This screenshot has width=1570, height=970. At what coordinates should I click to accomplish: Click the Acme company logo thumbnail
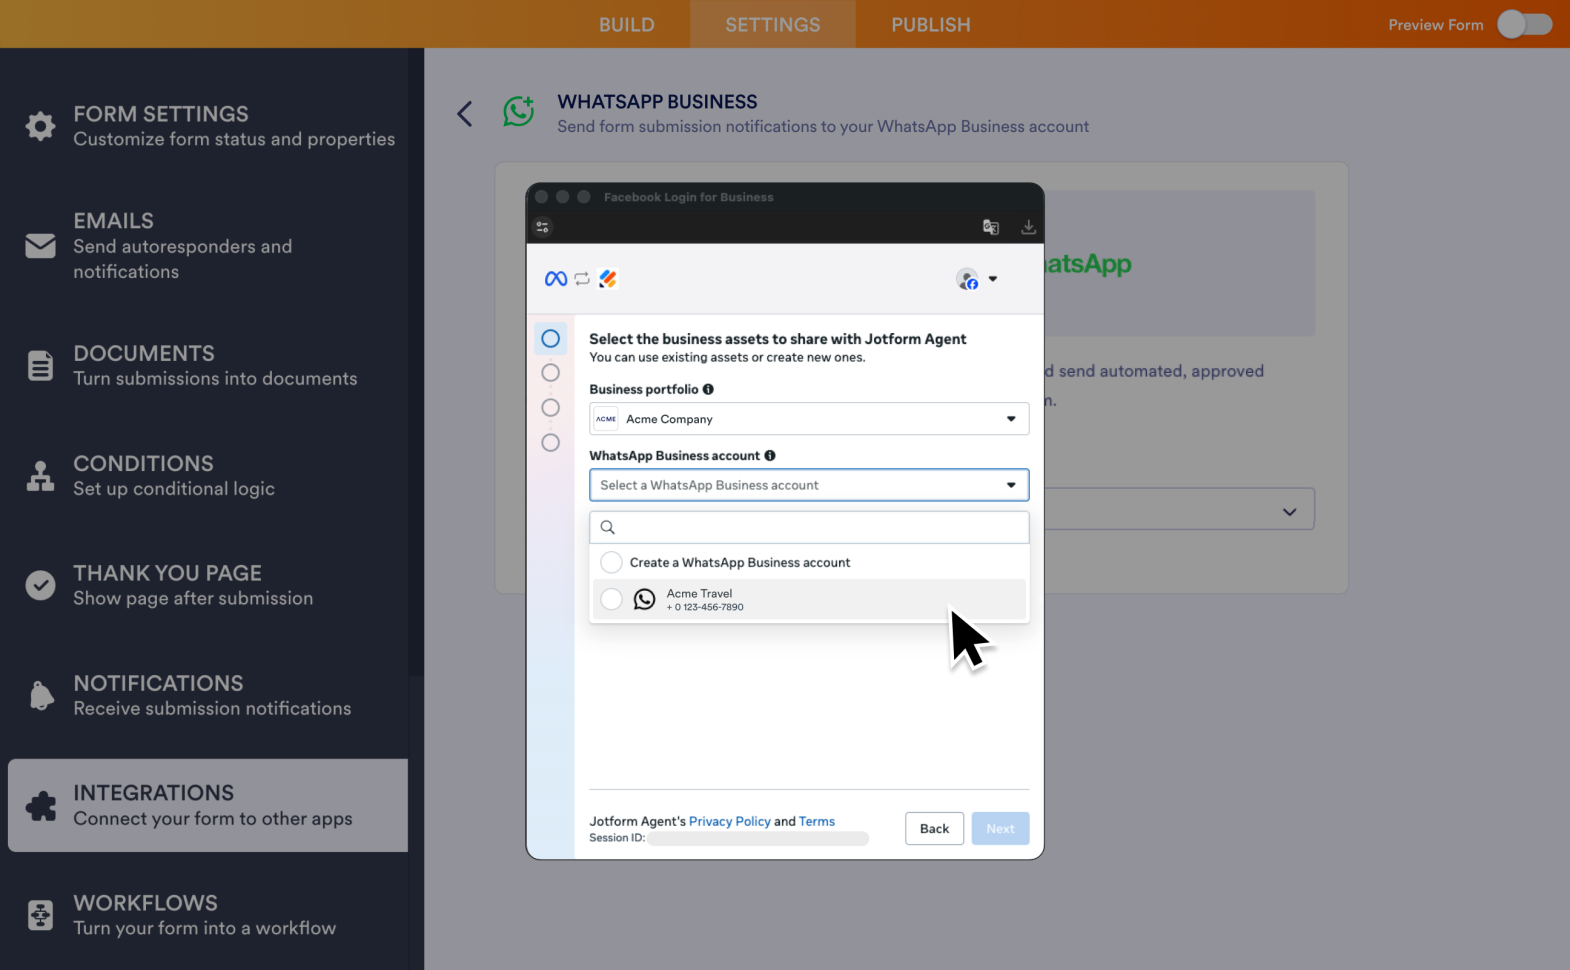point(606,419)
